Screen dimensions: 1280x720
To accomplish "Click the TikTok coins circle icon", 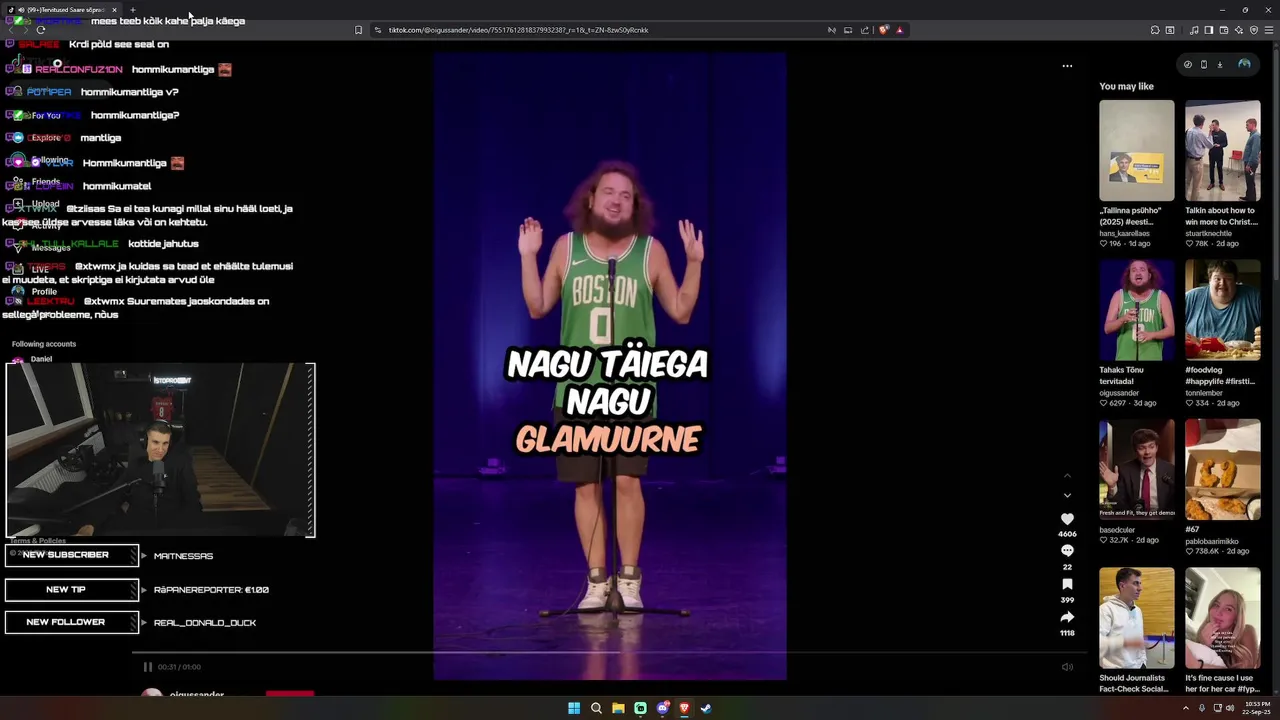I will 1188,64.
